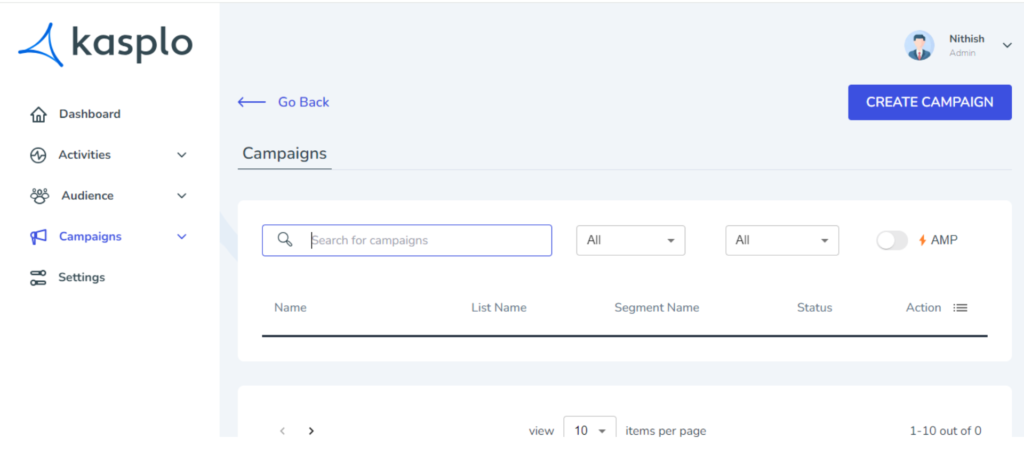
Task: Open the first All filter dropdown
Action: coord(630,240)
